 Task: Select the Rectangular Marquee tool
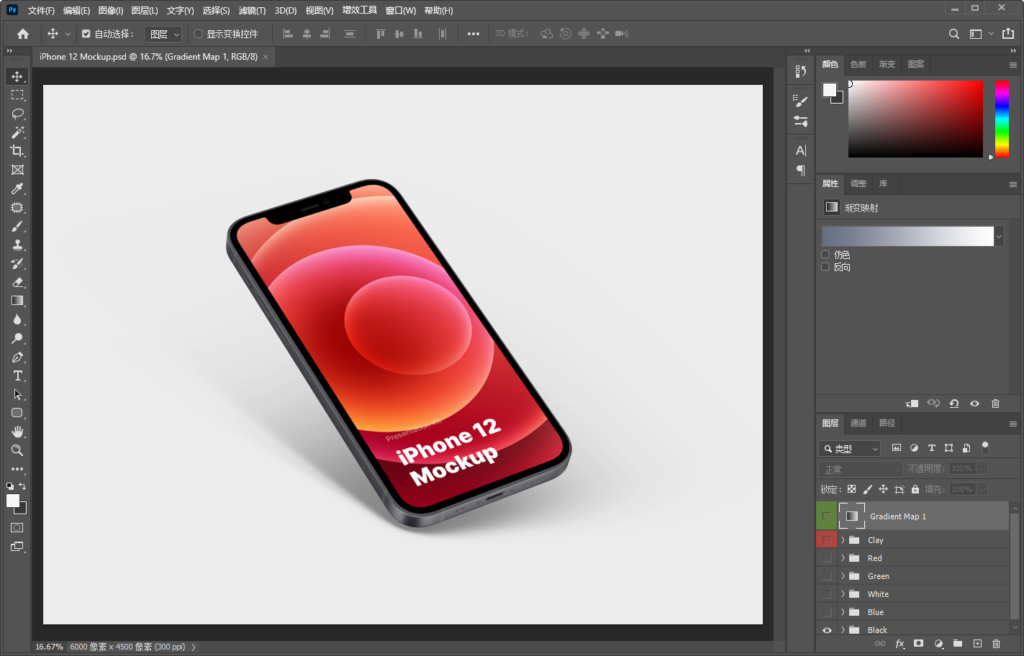[17, 95]
